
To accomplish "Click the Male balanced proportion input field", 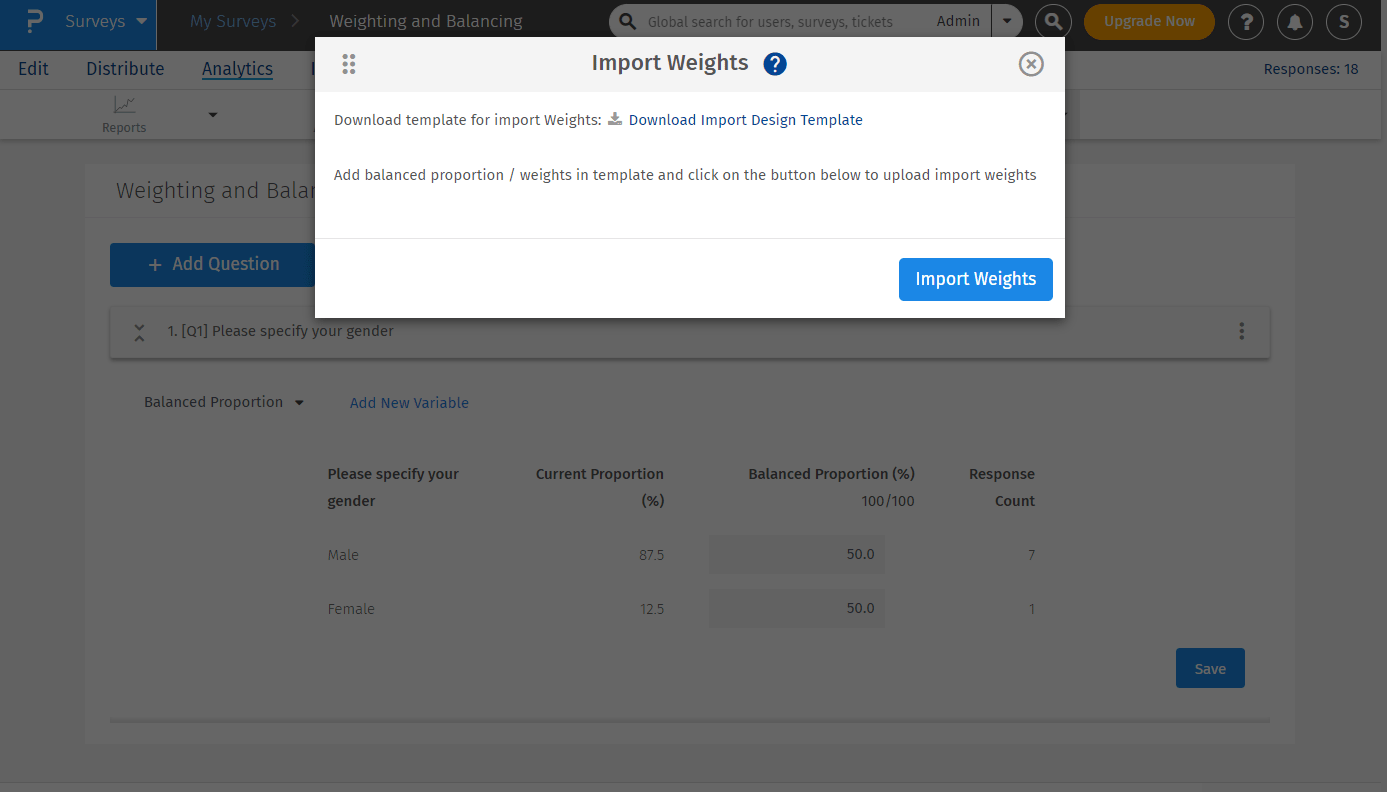I will (x=796, y=554).
